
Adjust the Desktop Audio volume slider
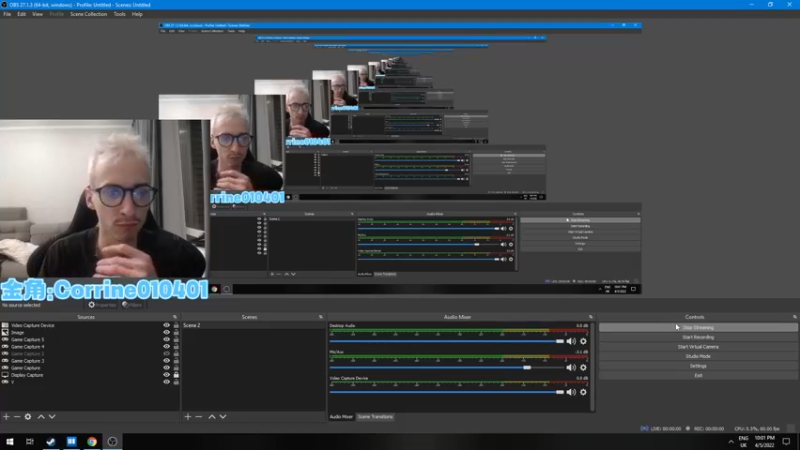pyautogui.click(x=446, y=341)
